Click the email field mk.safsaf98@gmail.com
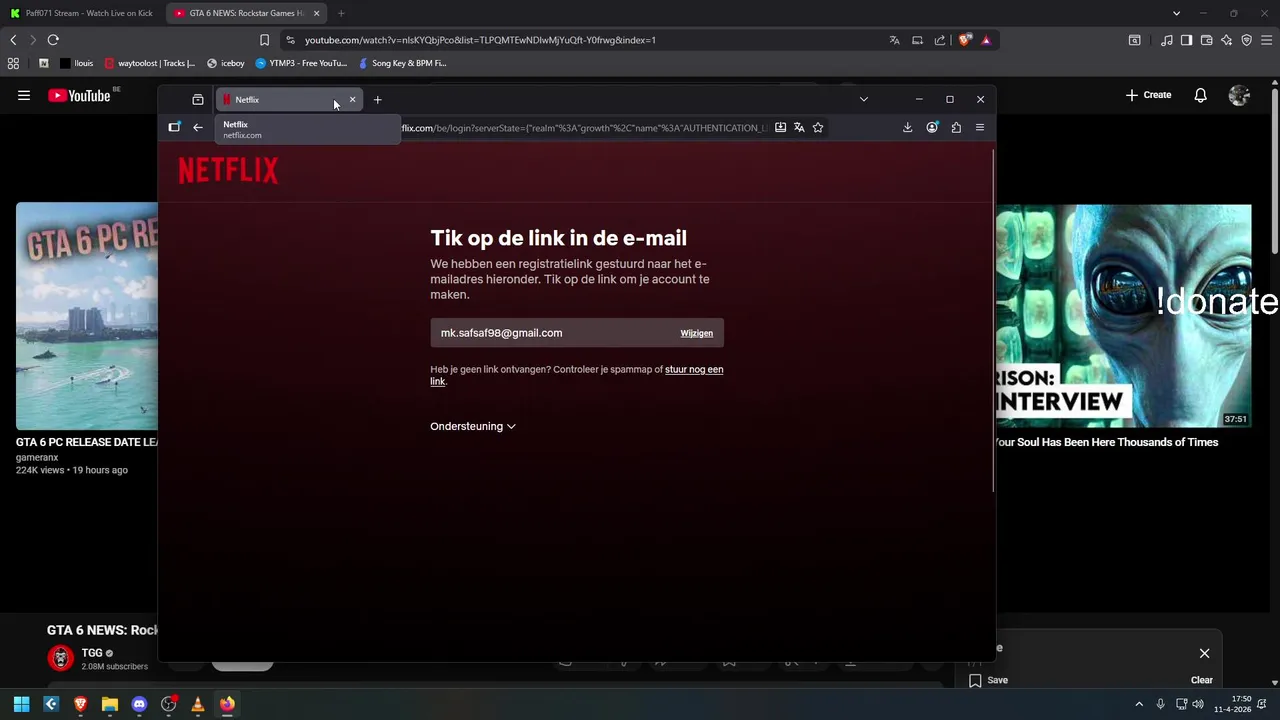1280x720 pixels. click(x=577, y=333)
